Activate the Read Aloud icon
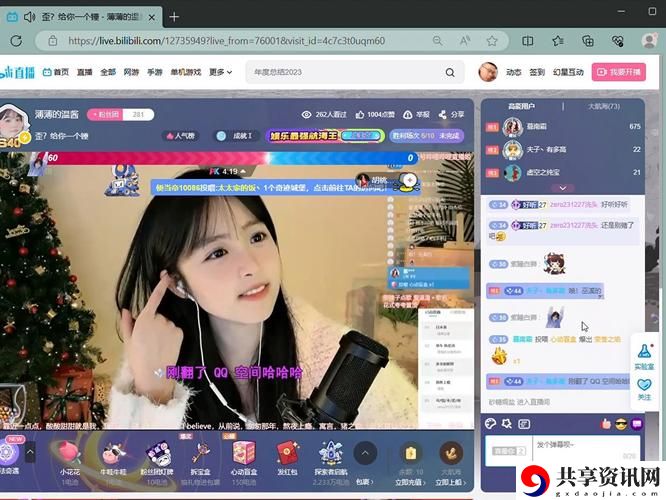666x500 pixels. coord(465,41)
